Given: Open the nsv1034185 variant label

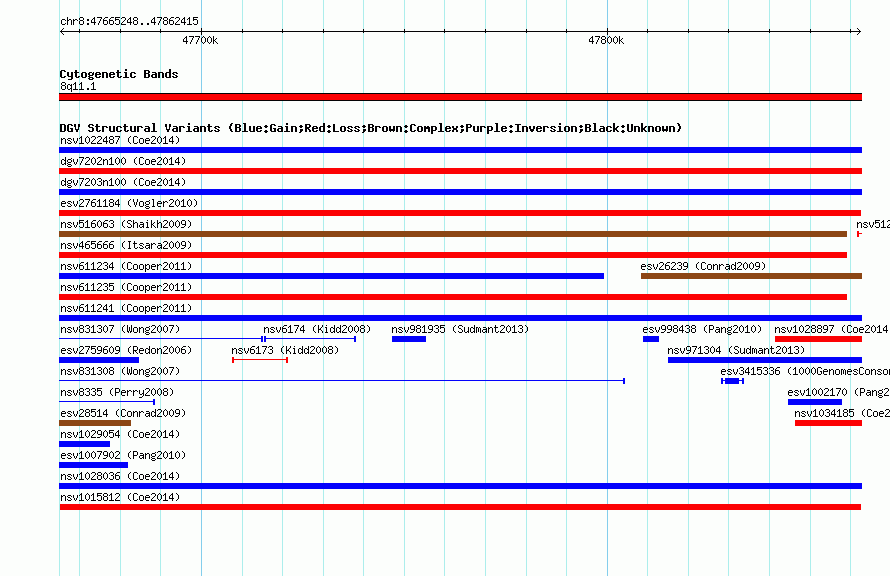Looking at the screenshot, I should pyautogui.click(x=842, y=413).
